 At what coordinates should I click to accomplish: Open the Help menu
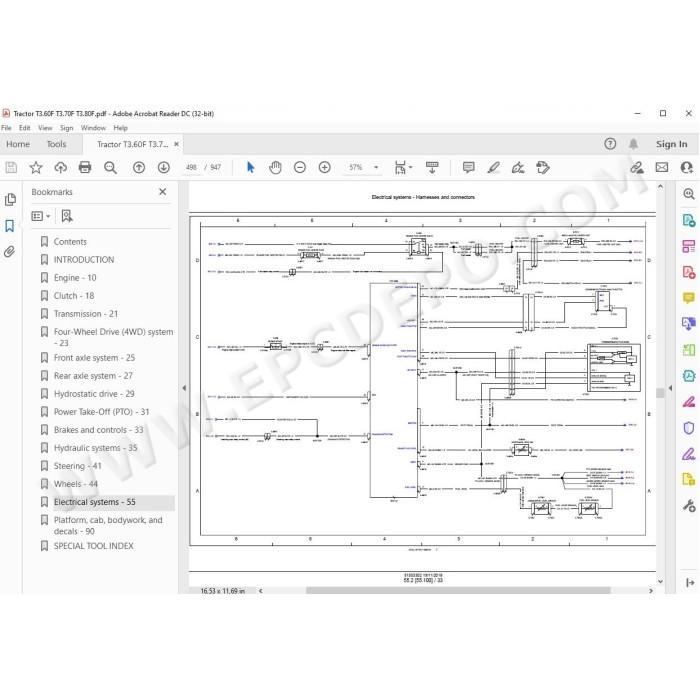tap(121, 128)
